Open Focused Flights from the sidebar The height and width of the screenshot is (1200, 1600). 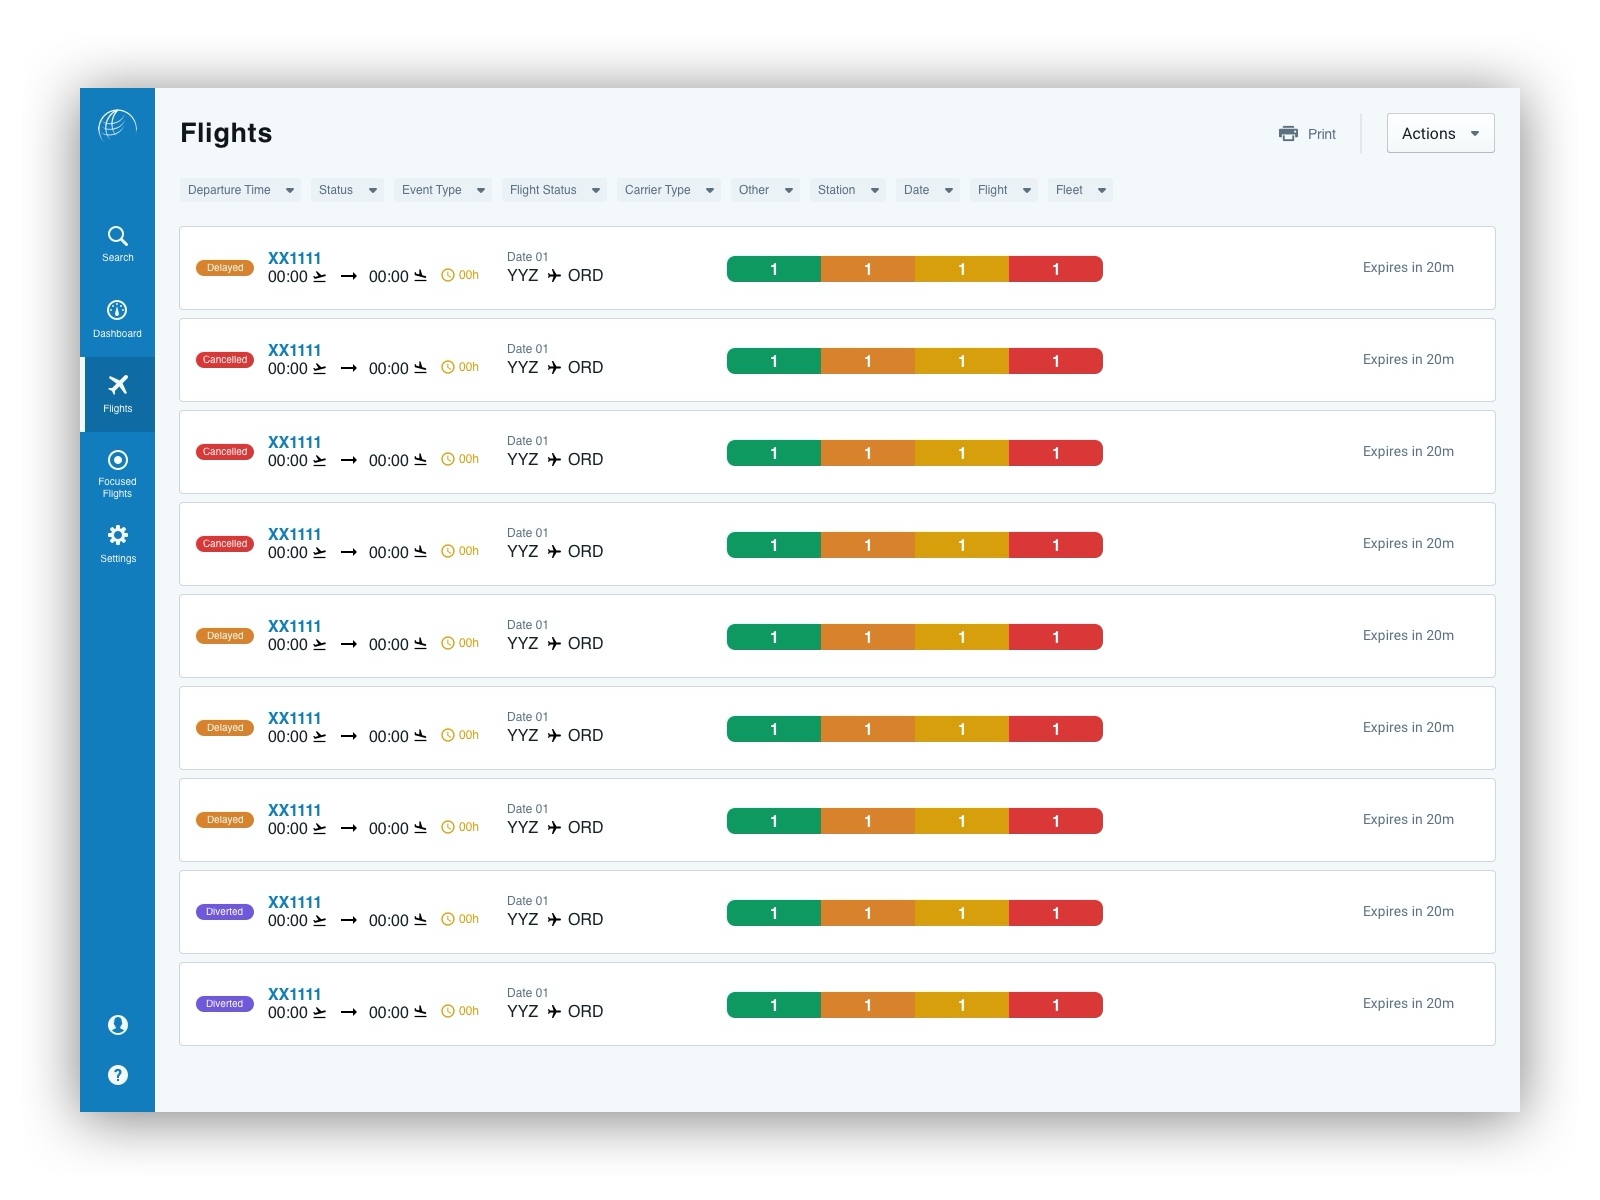tap(117, 459)
